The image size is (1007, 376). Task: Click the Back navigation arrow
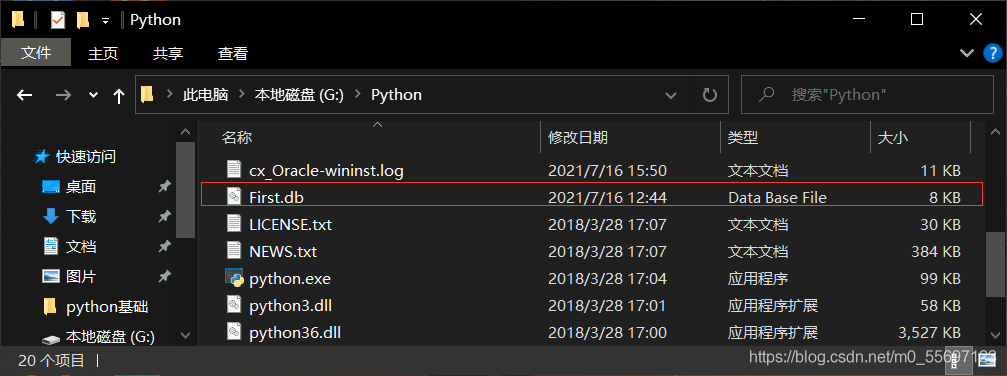point(24,95)
